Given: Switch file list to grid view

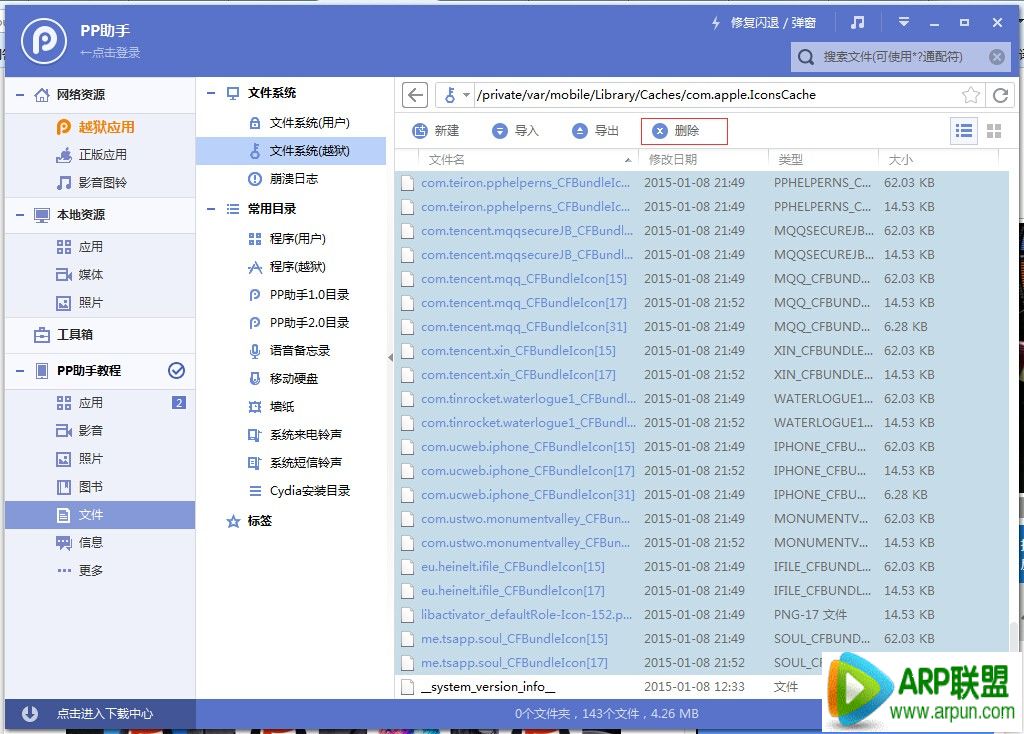Looking at the screenshot, I should pos(993,130).
